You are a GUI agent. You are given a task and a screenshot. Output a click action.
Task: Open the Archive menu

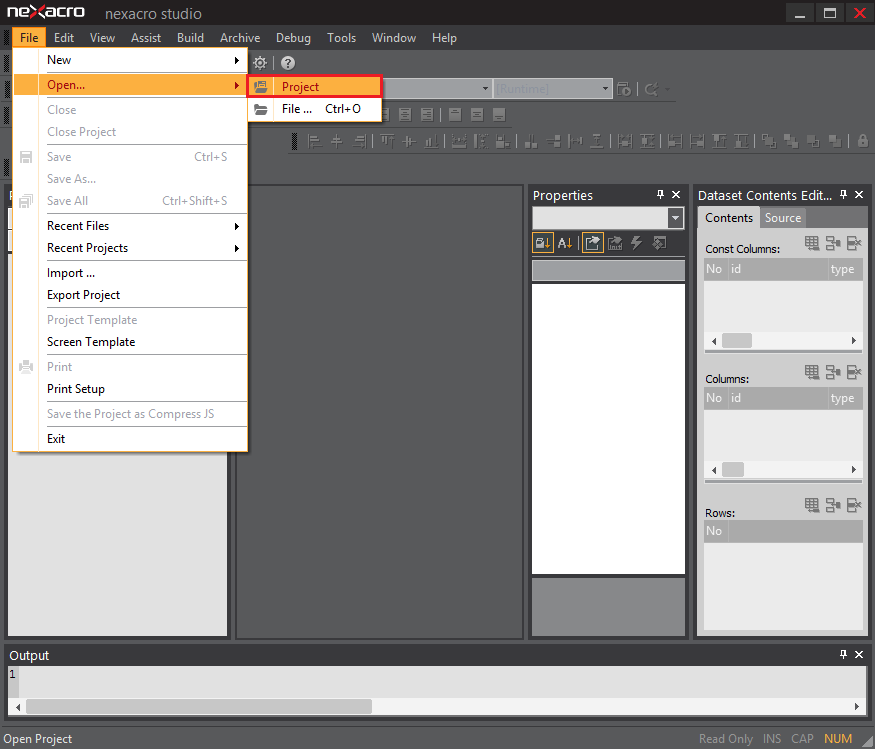240,37
